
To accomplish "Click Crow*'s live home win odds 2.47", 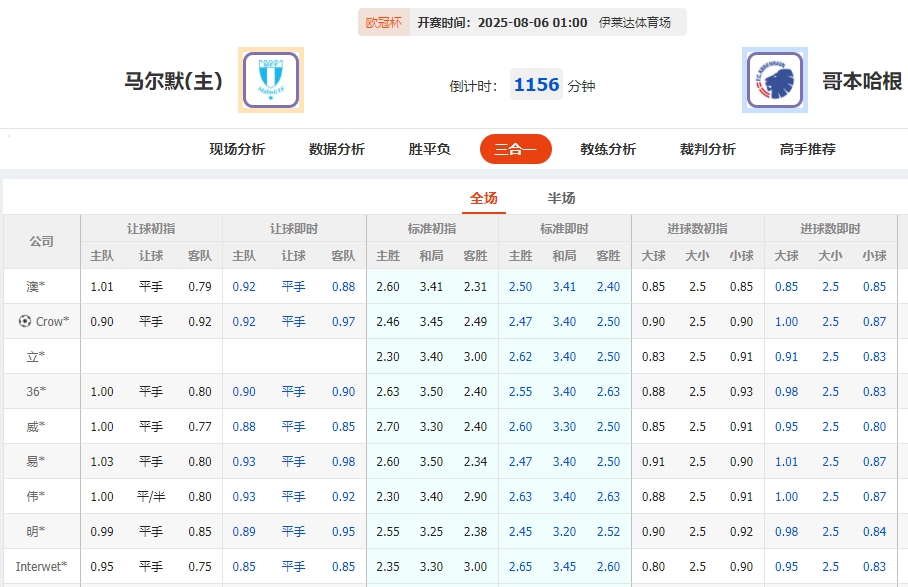I will (519, 322).
